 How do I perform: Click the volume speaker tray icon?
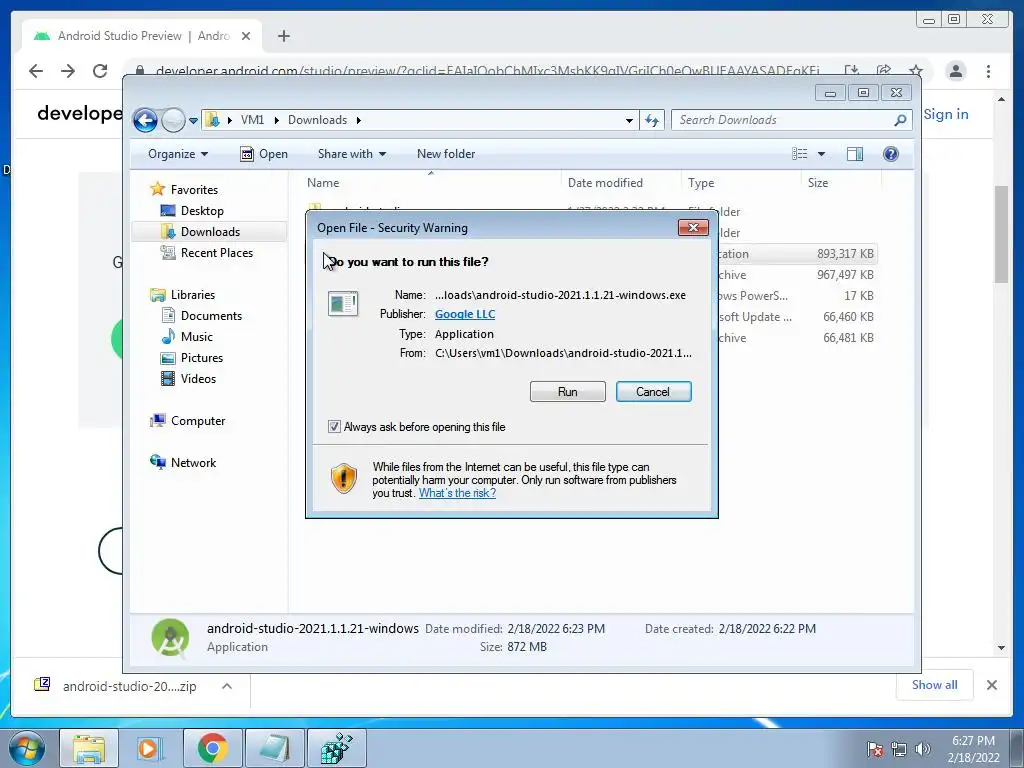point(923,749)
